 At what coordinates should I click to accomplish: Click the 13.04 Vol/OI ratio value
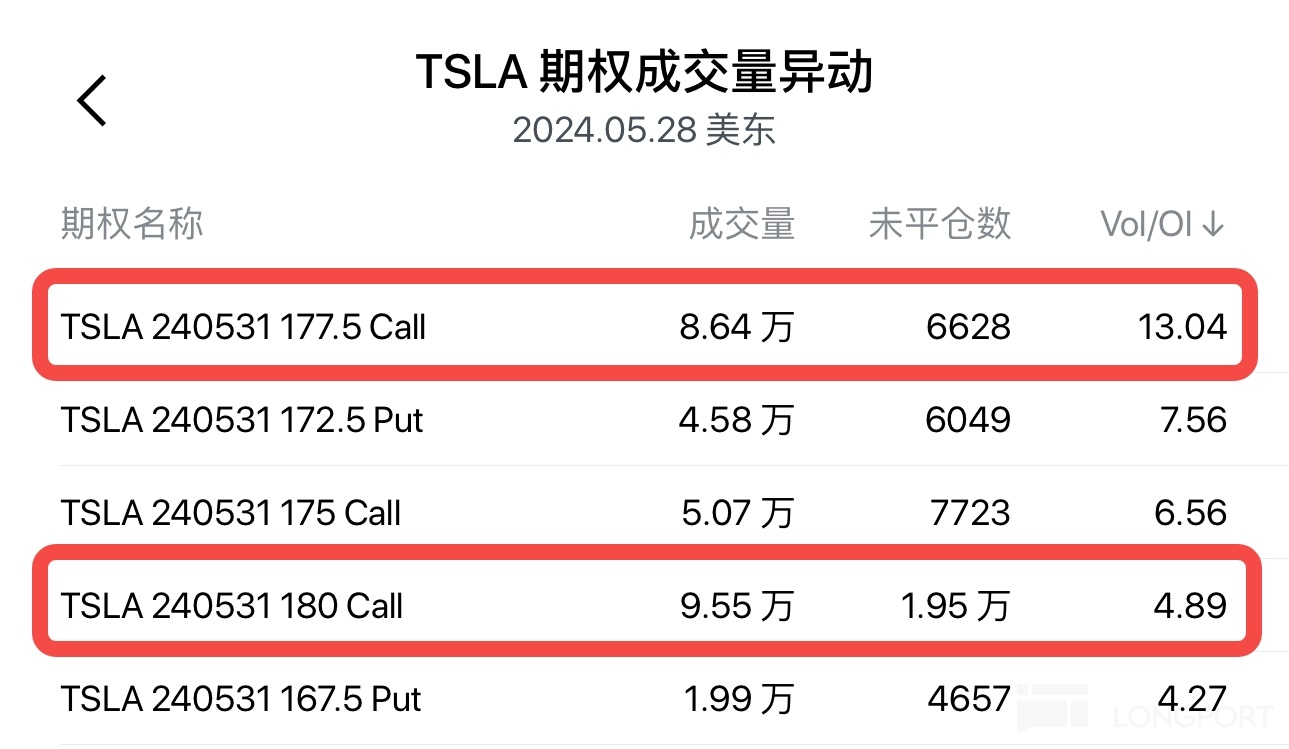1182,327
